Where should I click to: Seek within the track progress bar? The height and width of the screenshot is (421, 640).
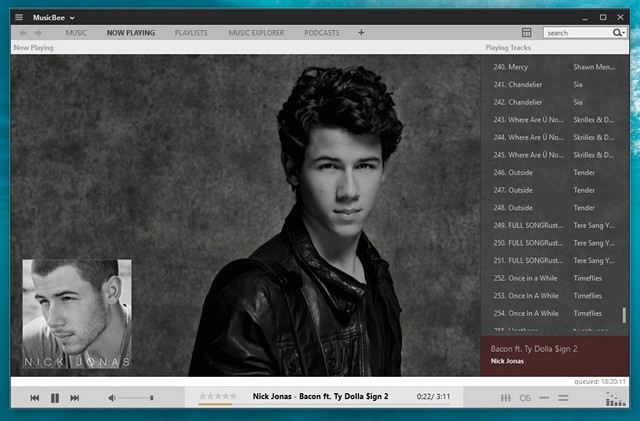(x=324, y=404)
